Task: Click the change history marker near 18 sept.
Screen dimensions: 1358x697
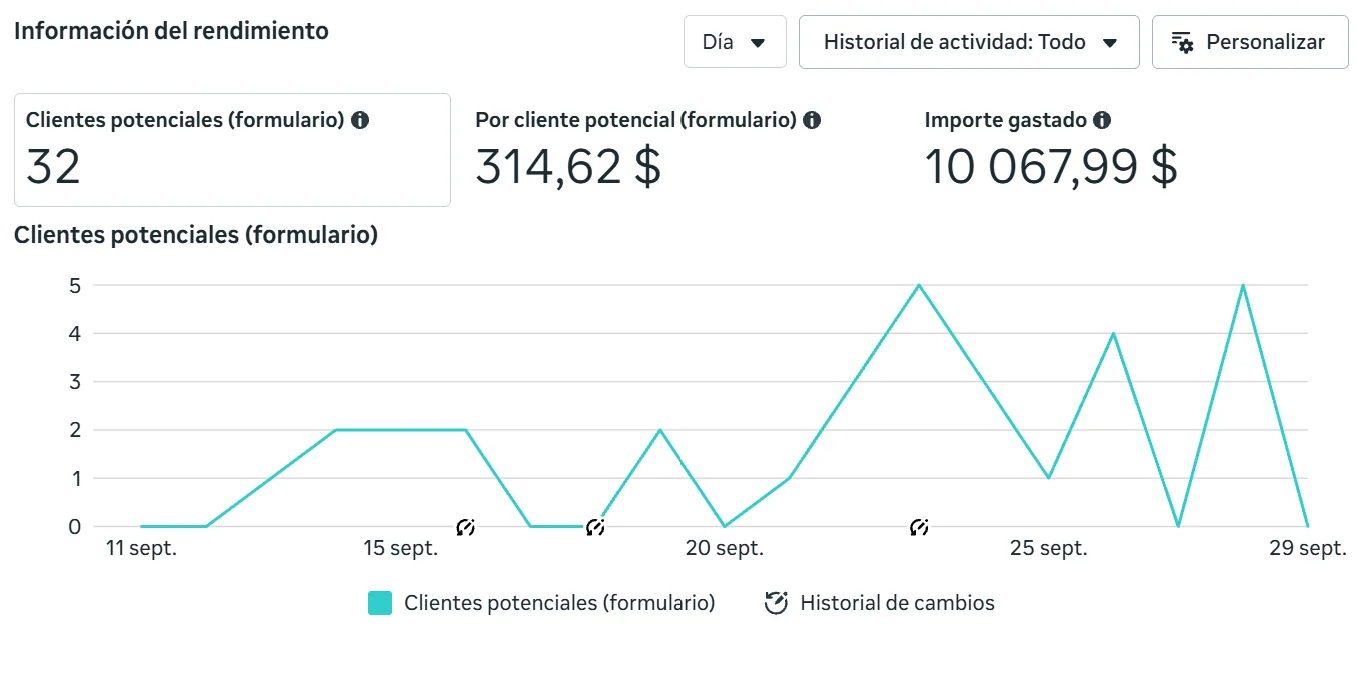Action: tap(595, 527)
